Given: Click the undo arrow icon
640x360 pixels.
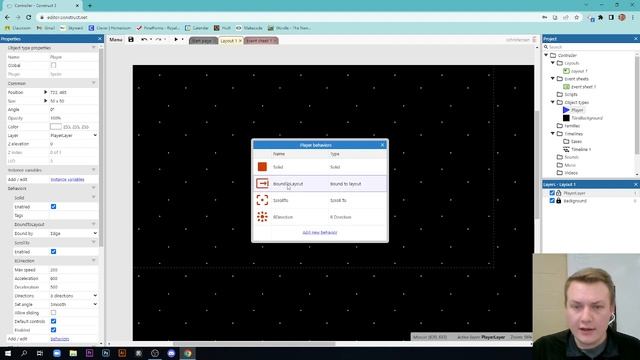Looking at the screenshot, I should (x=144, y=40).
